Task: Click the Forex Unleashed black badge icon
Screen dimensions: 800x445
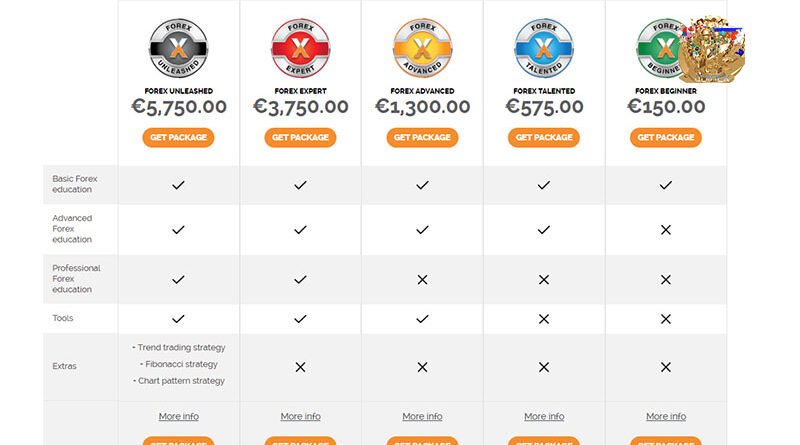Action: click(x=179, y=48)
